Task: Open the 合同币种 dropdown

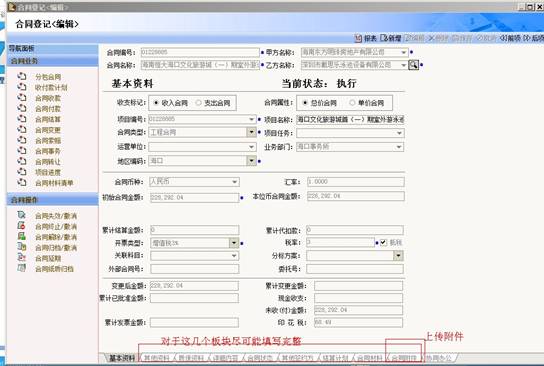Action: coord(235,182)
